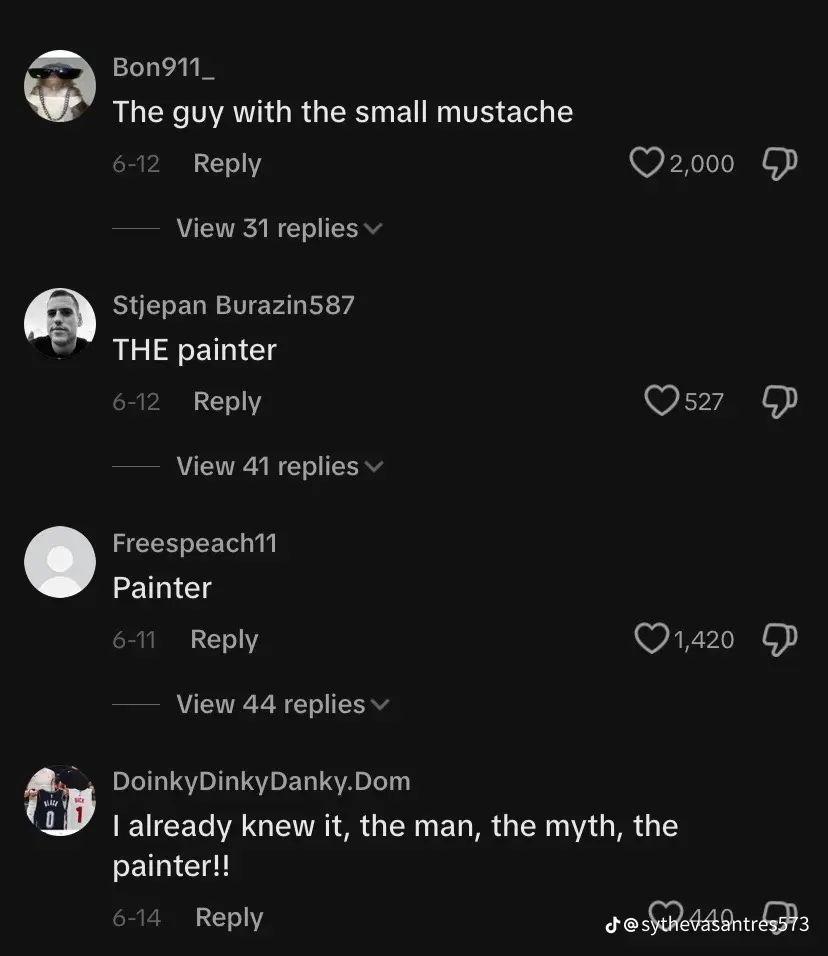Reply to Stjepan Burazin587's comment
This screenshot has height=956, width=828.
(x=227, y=401)
